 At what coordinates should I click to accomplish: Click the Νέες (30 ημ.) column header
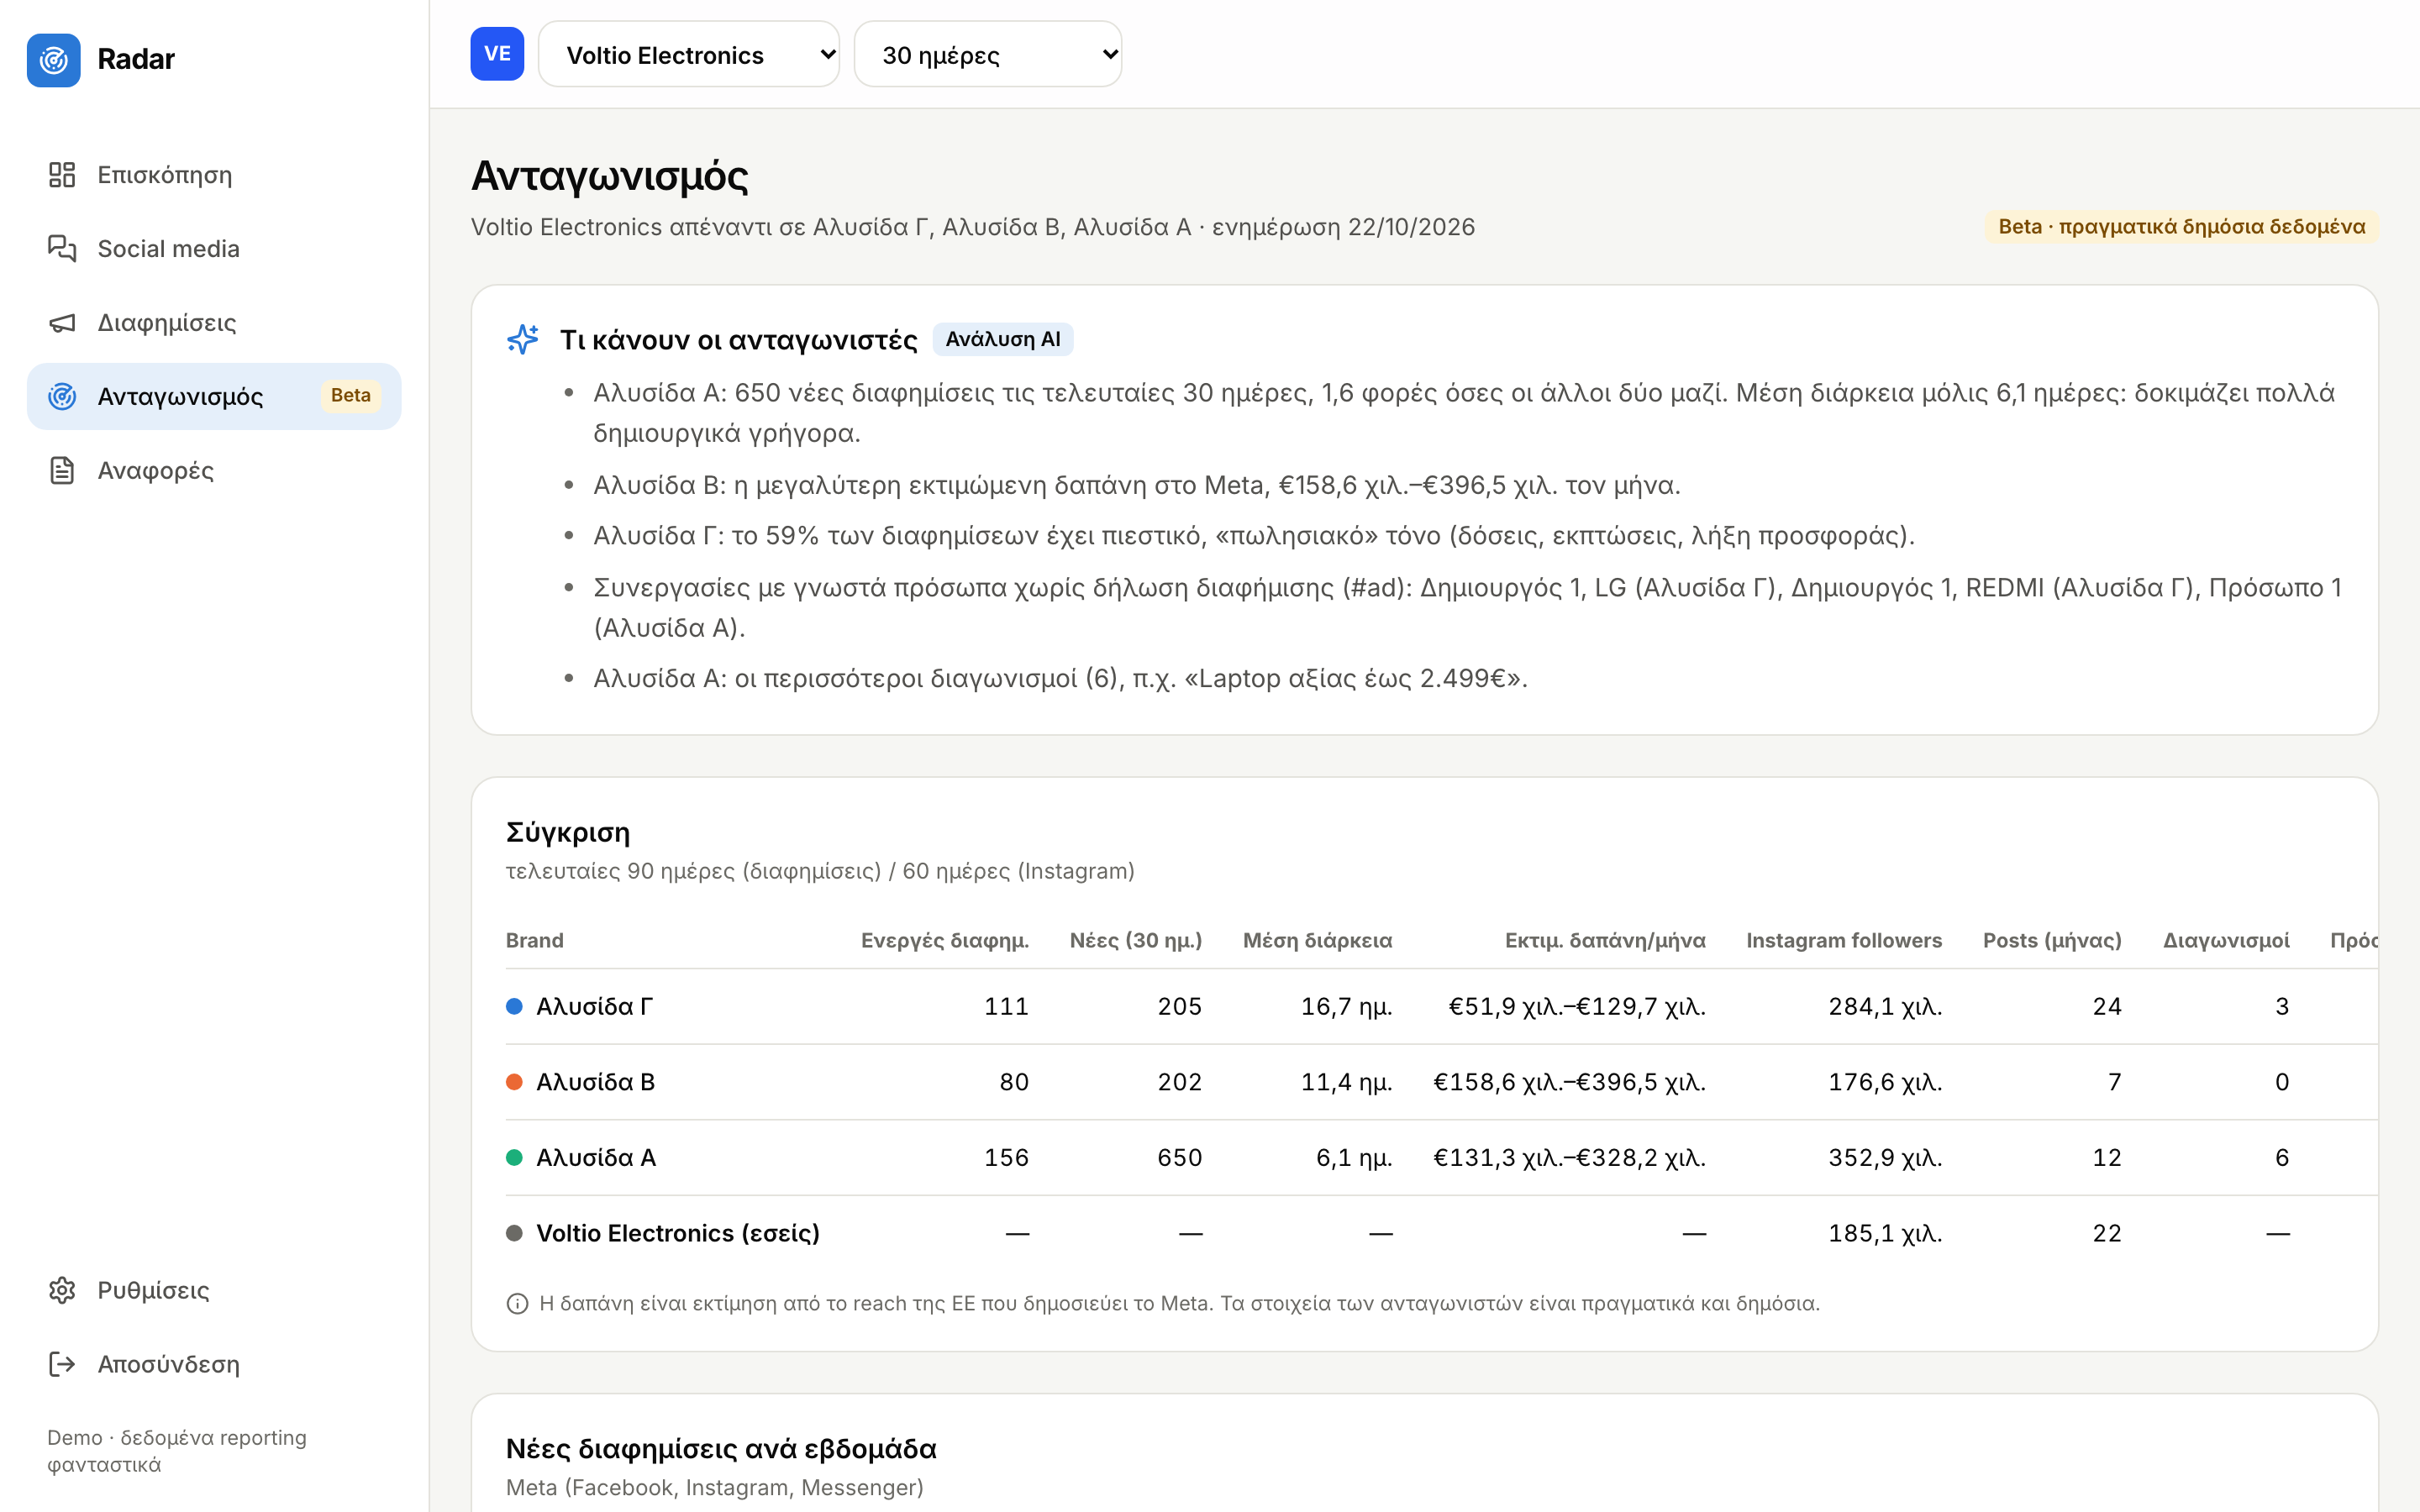[1136, 941]
